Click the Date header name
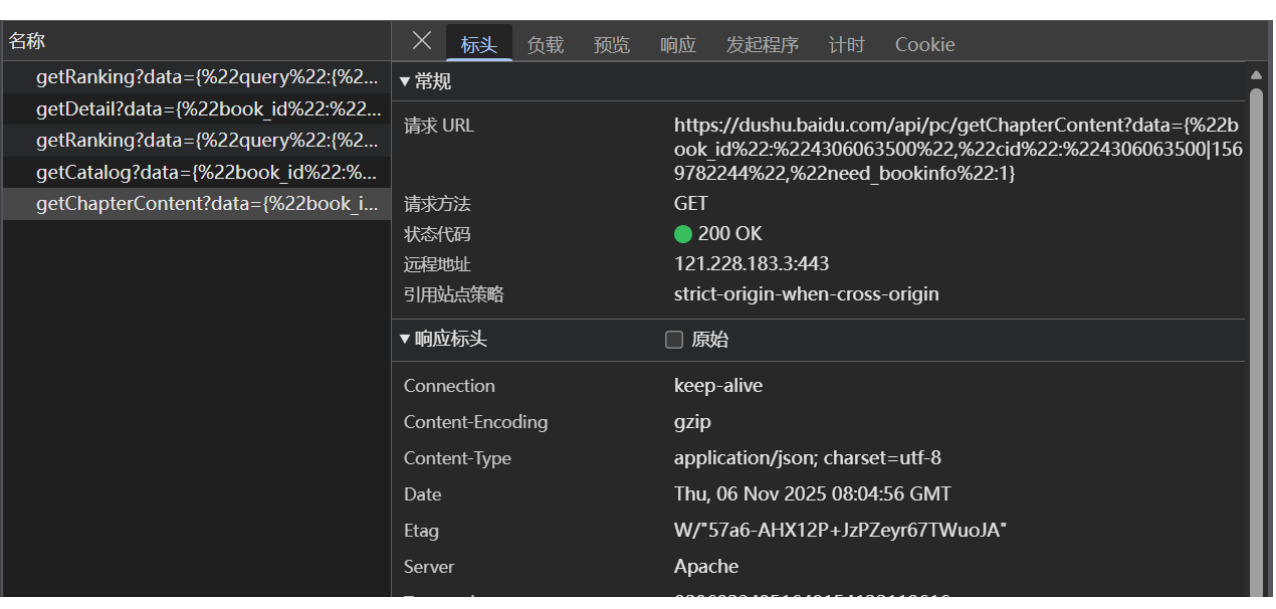This screenshot has height=609, width=1276. pyautogui.click(x=422, y=494)
